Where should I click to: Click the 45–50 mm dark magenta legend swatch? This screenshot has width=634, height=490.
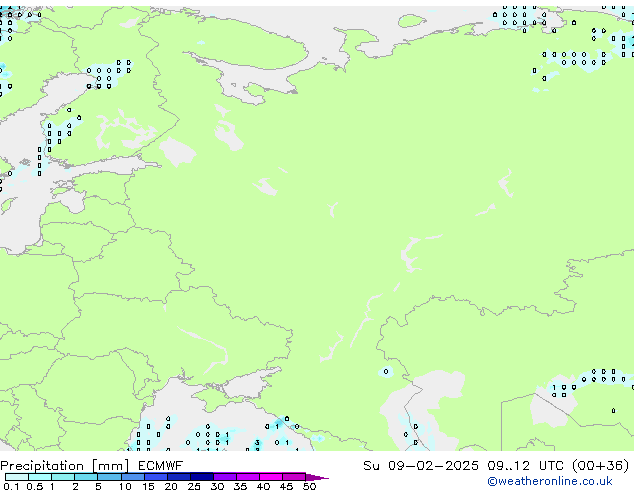294,477
